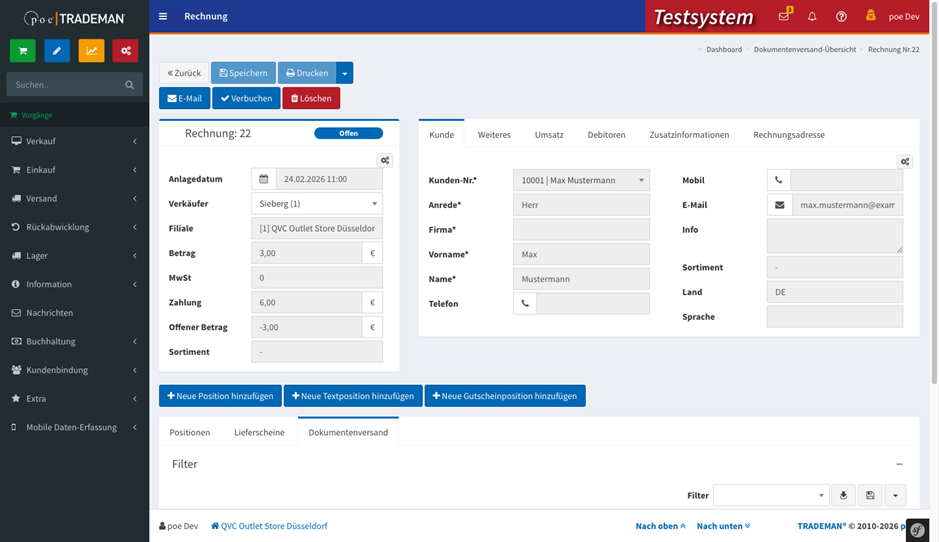Viewport: 939px width, 542px height.
Task: Click the E-Mail button
Action: tap(184, 98)
